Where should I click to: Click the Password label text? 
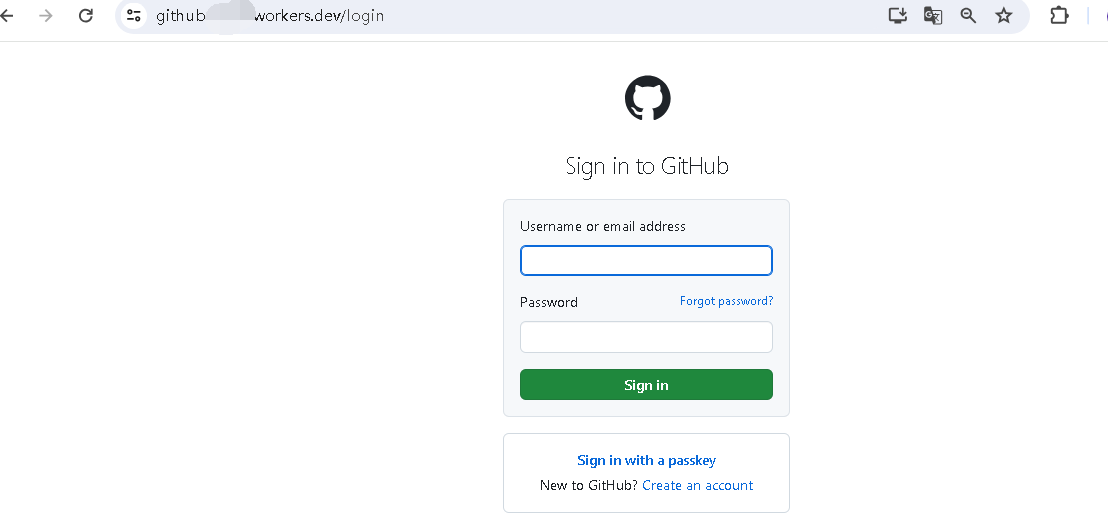click(549, 302)
